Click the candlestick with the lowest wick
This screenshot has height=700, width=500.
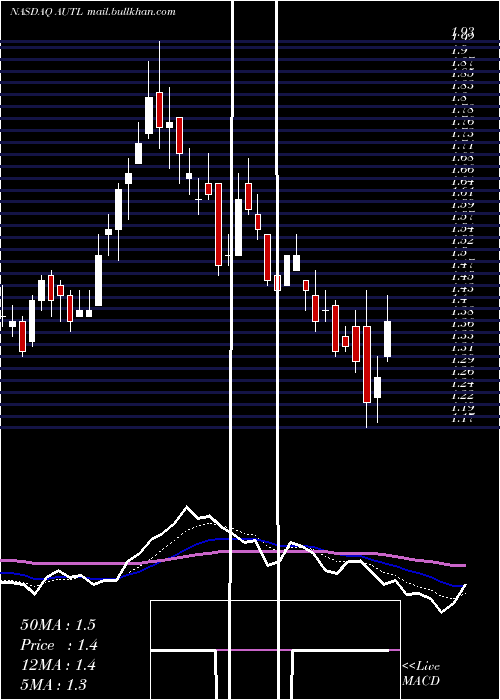click(367, 364)
